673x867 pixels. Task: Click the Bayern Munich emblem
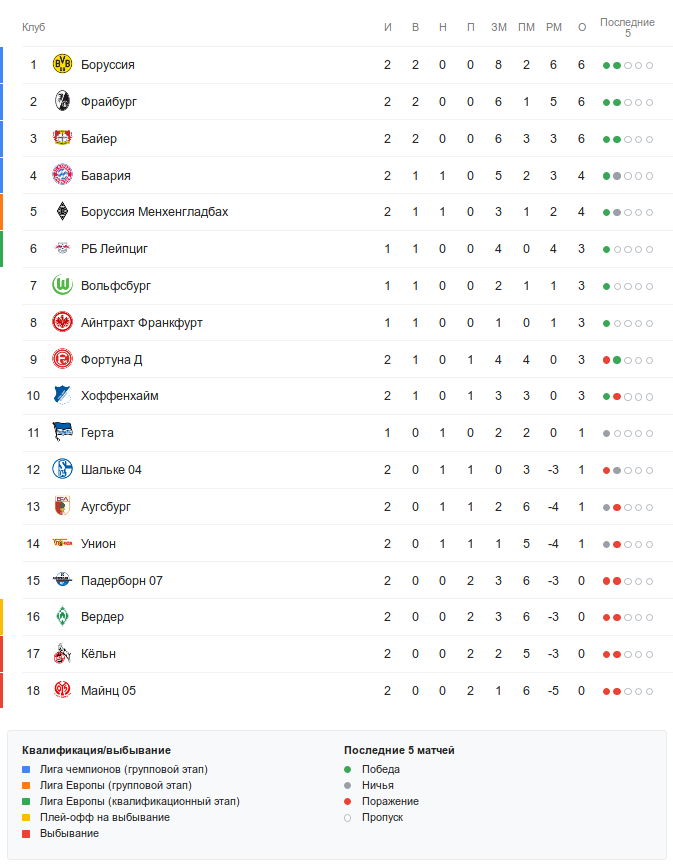(62, 176)
